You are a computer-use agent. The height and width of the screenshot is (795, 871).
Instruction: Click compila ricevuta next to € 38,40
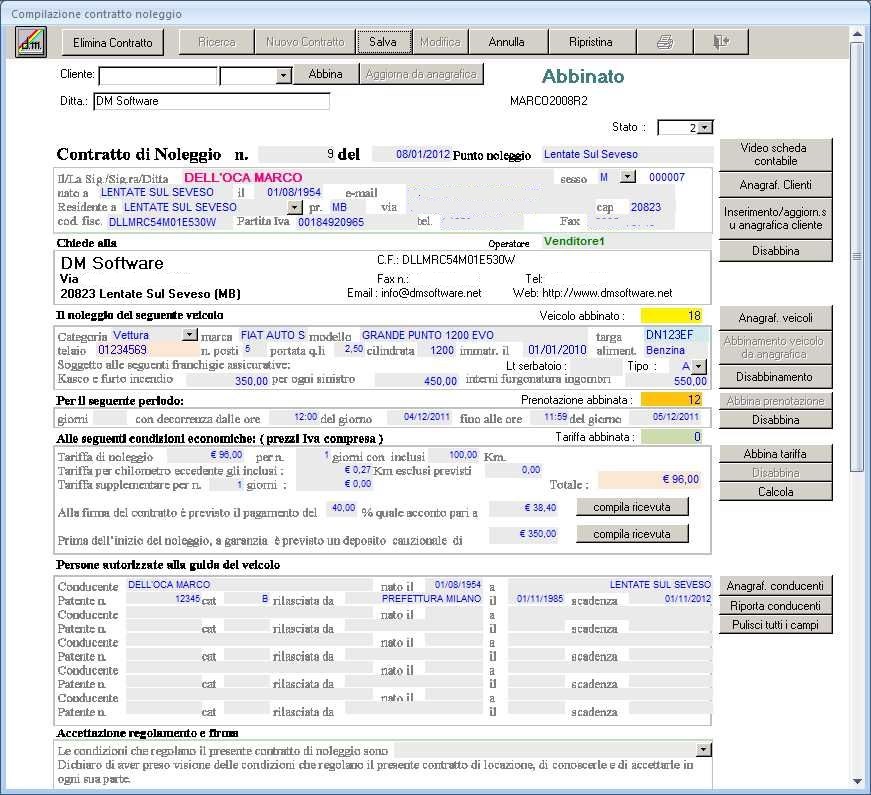632,507
